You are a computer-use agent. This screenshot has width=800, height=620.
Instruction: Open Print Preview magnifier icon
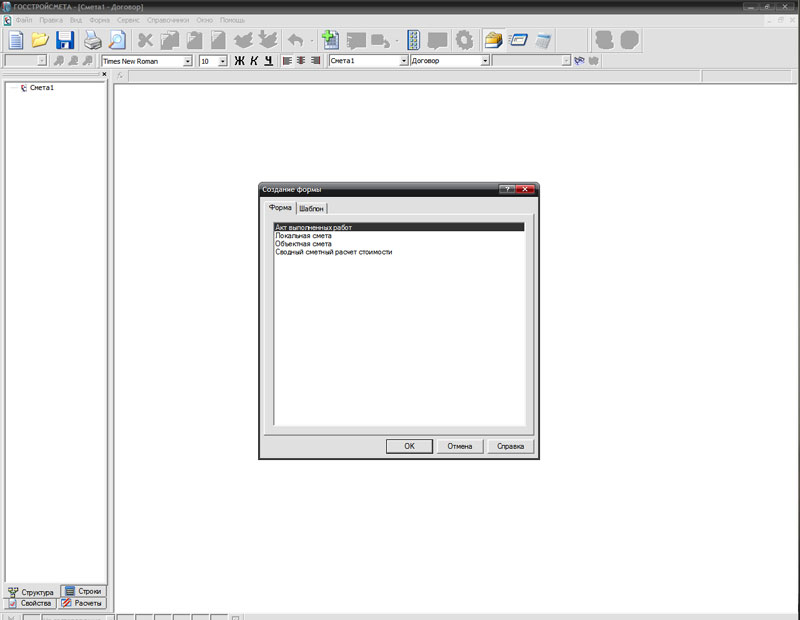(118, 40)
